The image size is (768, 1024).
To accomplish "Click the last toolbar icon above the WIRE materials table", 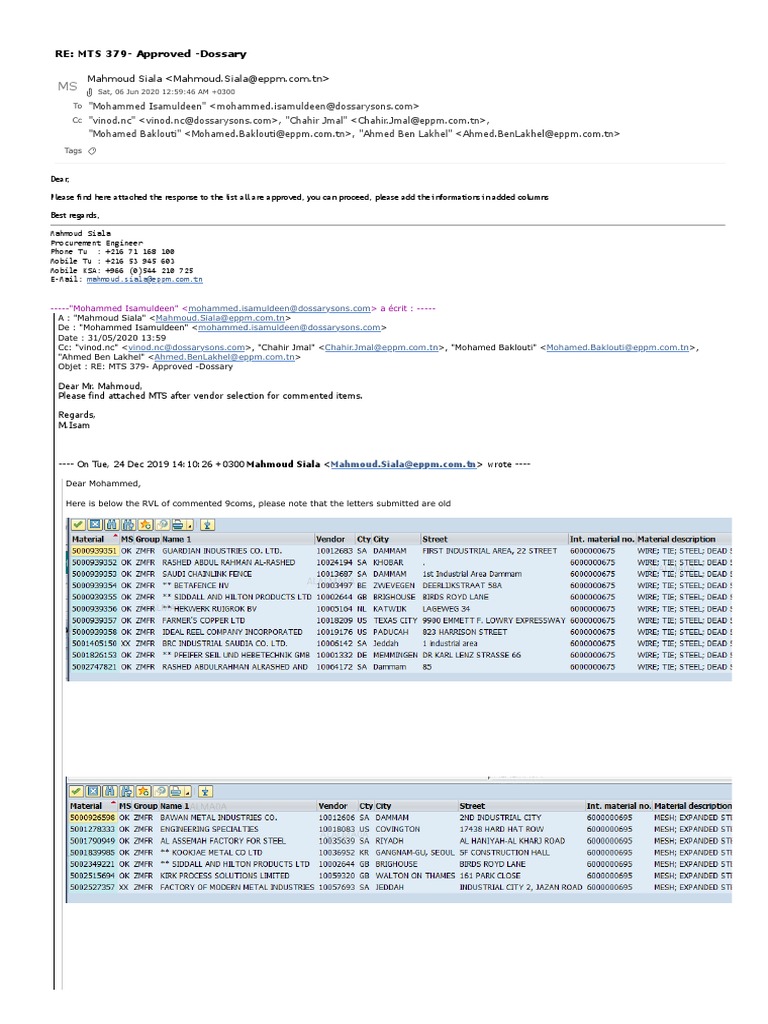I will click(x=207, y=524).
